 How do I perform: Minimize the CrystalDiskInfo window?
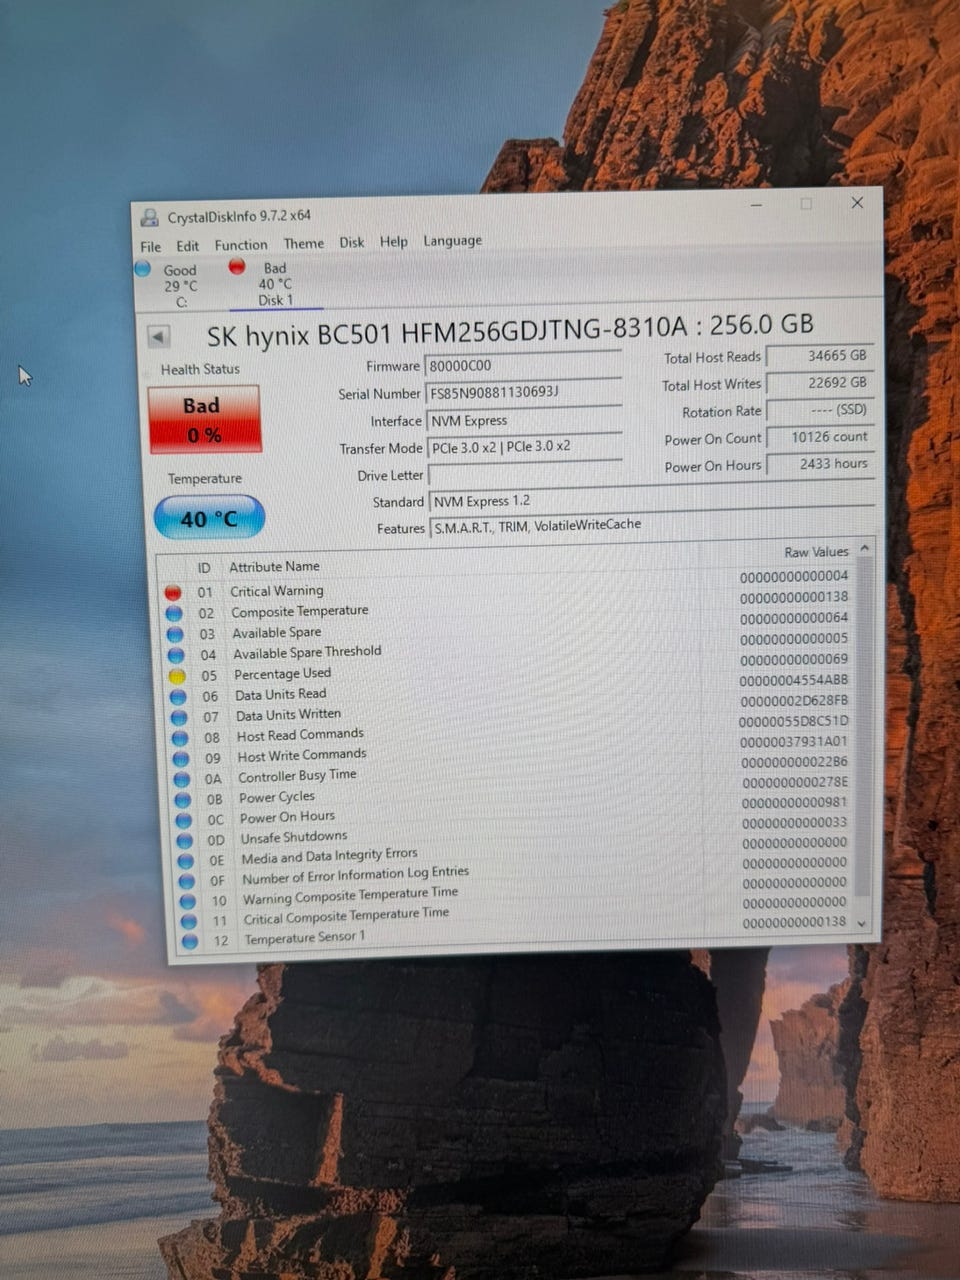click(757, 205)
